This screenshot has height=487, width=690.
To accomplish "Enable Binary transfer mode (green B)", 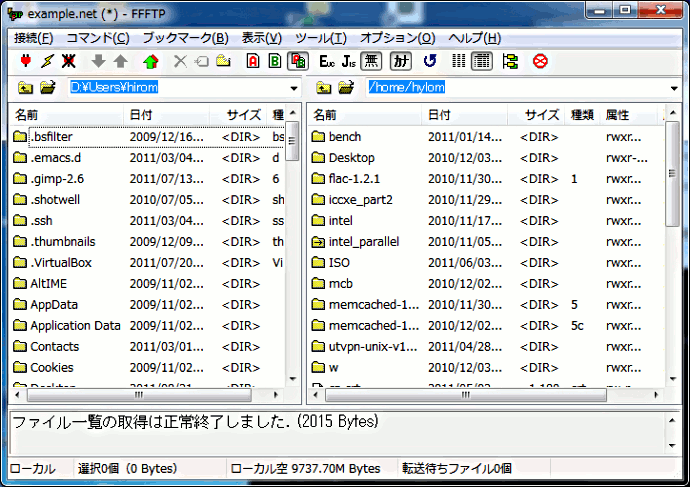I will pyautogui.click(x=274, y=62).
